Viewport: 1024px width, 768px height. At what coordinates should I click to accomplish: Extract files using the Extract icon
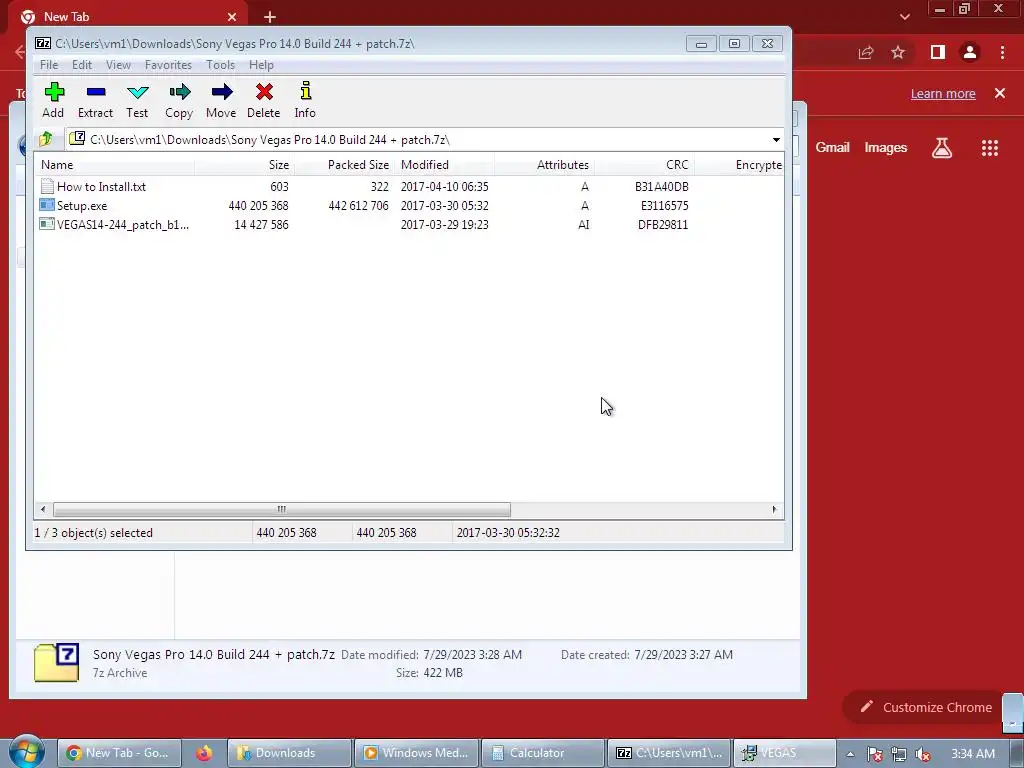96,92
